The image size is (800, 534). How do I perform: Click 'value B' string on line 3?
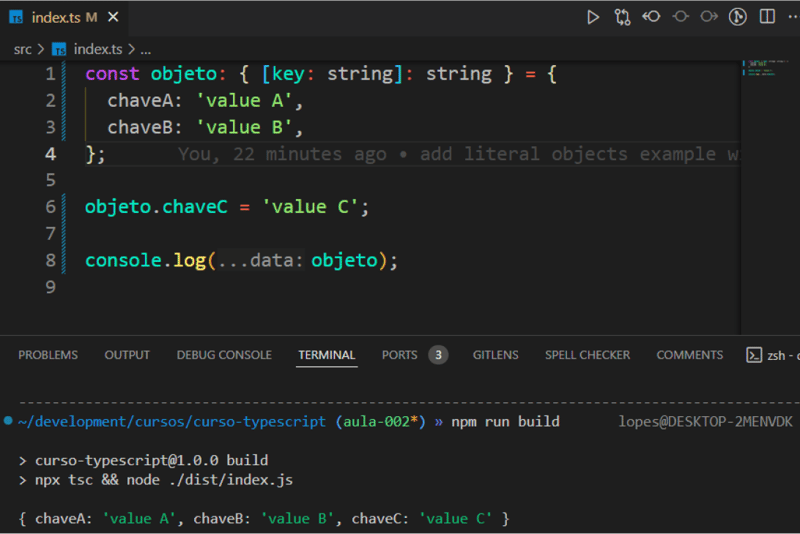pyautogui.click(x=244, y=128)
